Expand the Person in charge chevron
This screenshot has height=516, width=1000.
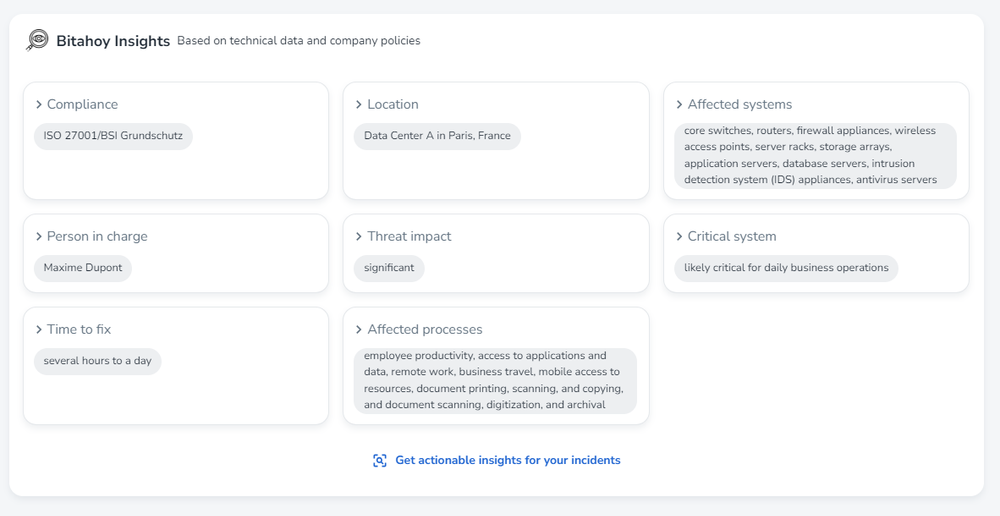pyautogui.click(x=39, y=237)
